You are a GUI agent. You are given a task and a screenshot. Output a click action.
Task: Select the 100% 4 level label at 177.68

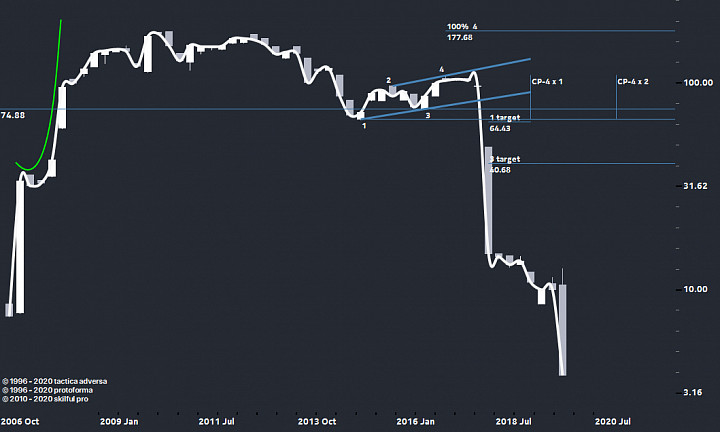click(x=462, y=32)
